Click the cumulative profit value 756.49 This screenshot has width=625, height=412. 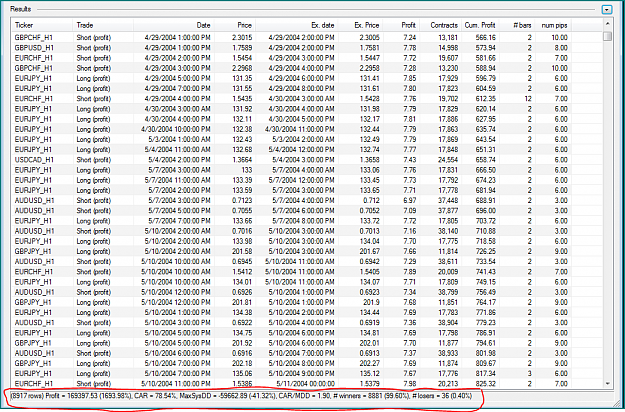(485, 292)
